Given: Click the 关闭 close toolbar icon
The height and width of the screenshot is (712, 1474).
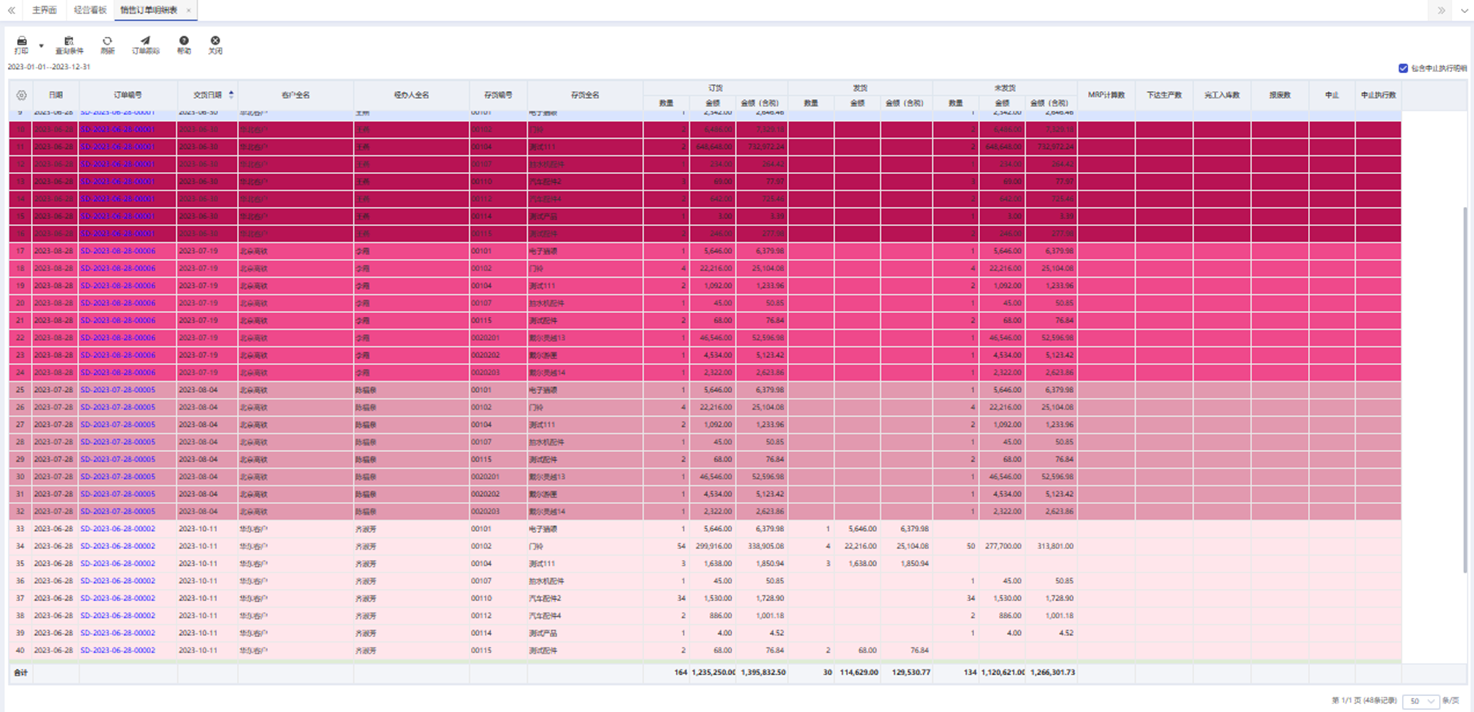Looking at the screenshot, I should (215, 44).
